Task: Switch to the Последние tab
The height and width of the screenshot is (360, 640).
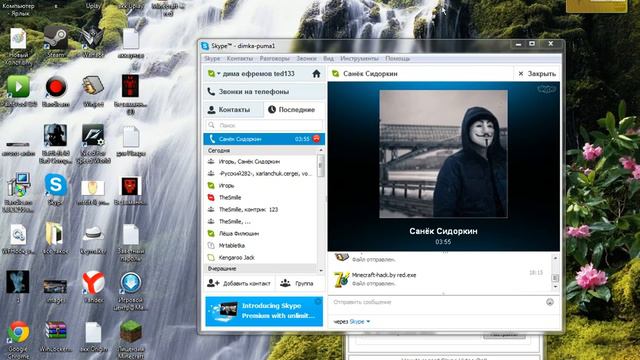Action: pyautogui.click(x=295, y=110)
